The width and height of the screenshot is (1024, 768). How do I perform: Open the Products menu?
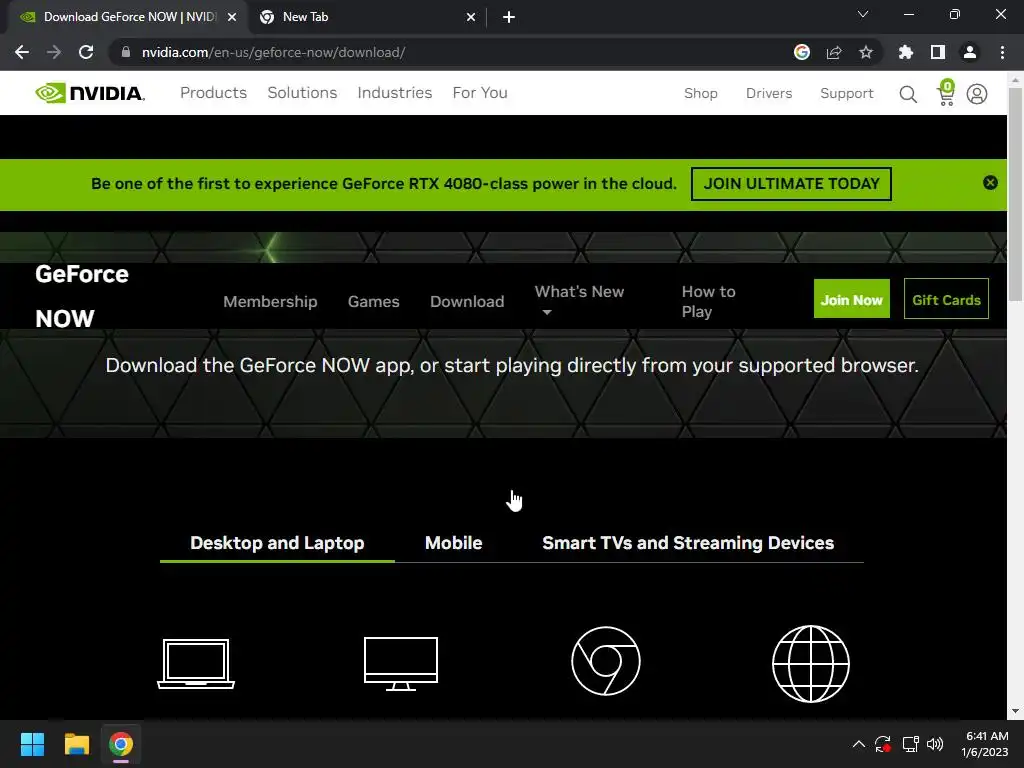click(214, 93)
